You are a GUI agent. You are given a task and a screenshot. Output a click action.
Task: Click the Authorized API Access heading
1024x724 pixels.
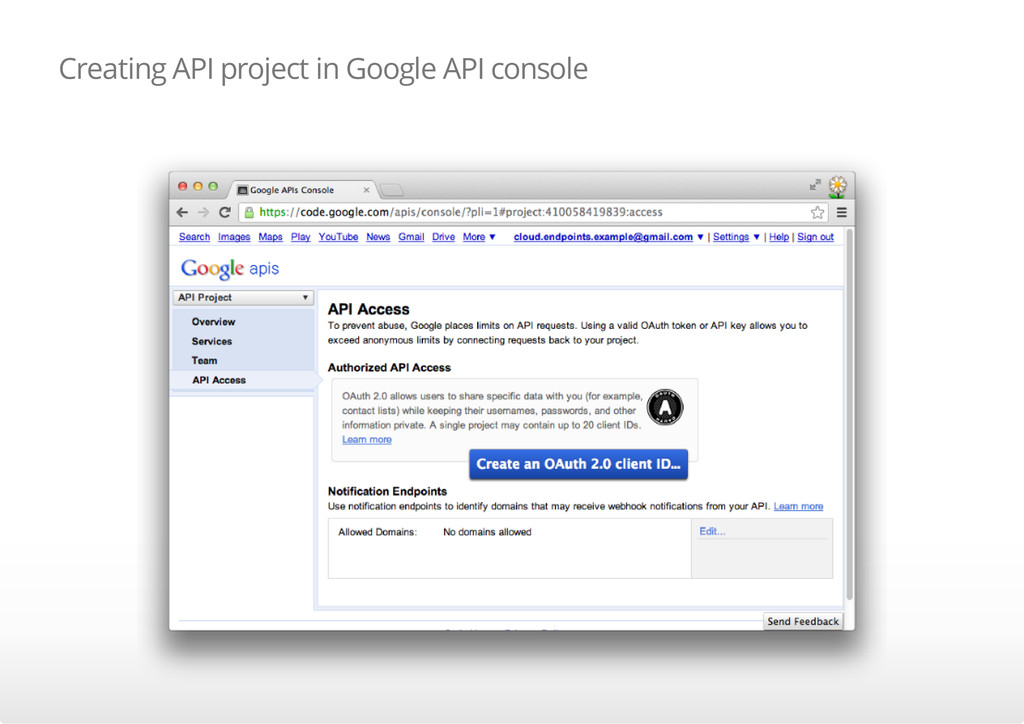pos(389,368)
